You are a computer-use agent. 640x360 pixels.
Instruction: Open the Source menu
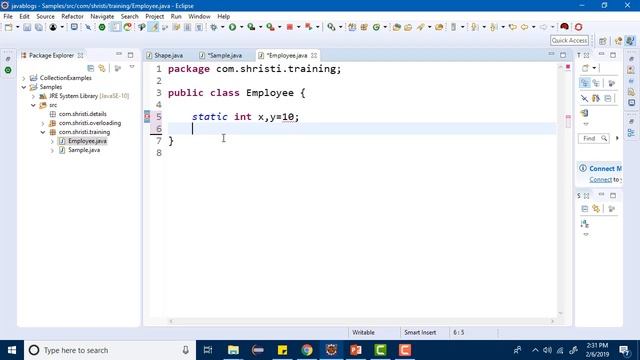[45, 16]
